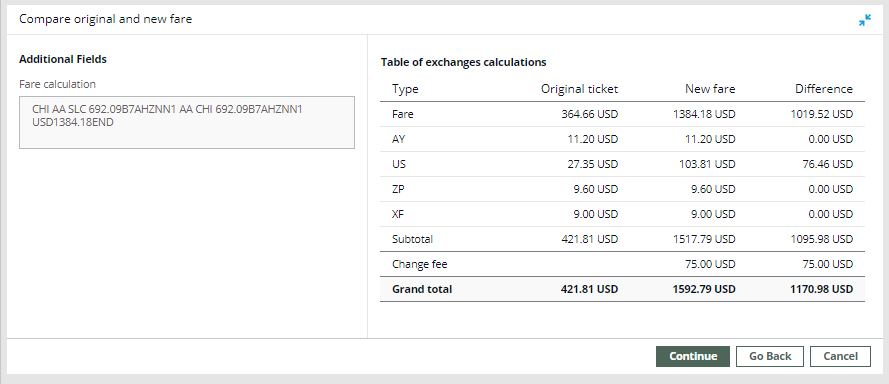Click the Fare difference value 1019.52 USD
889x384 pixels.
pyautogui.click(x=822, y=114)
